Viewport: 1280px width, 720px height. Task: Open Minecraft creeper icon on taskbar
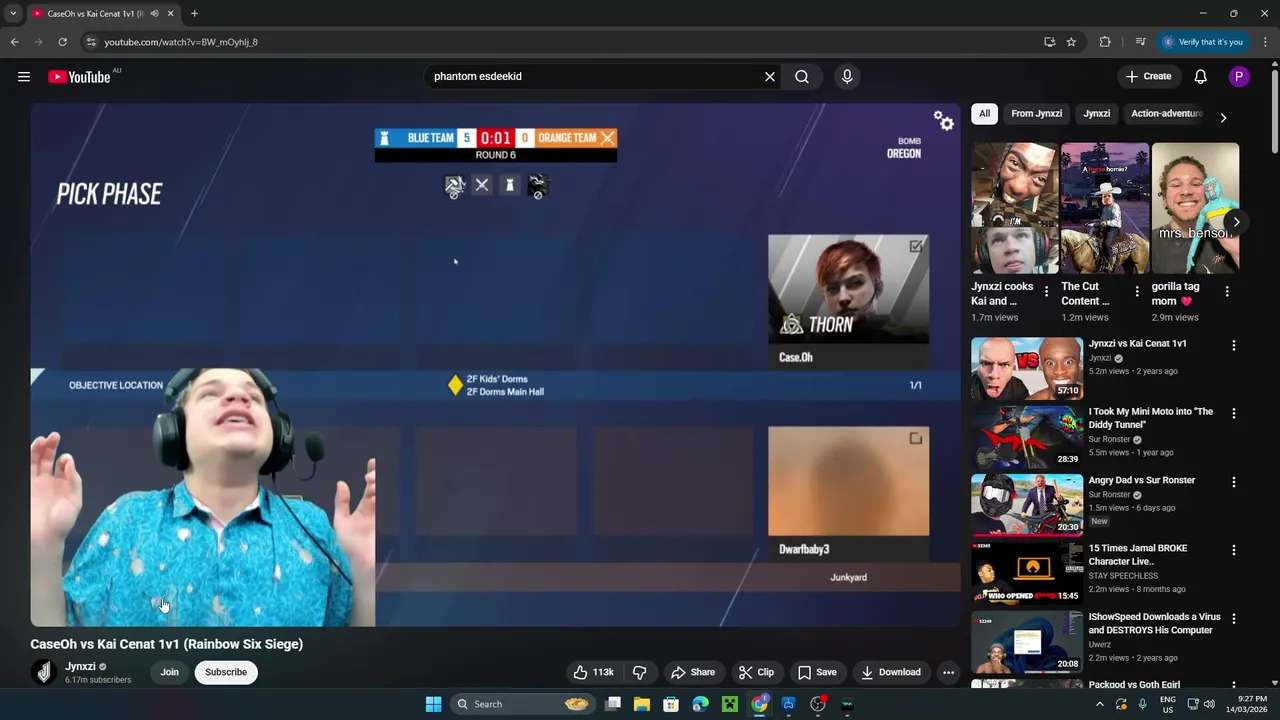[x=730, y=704]
